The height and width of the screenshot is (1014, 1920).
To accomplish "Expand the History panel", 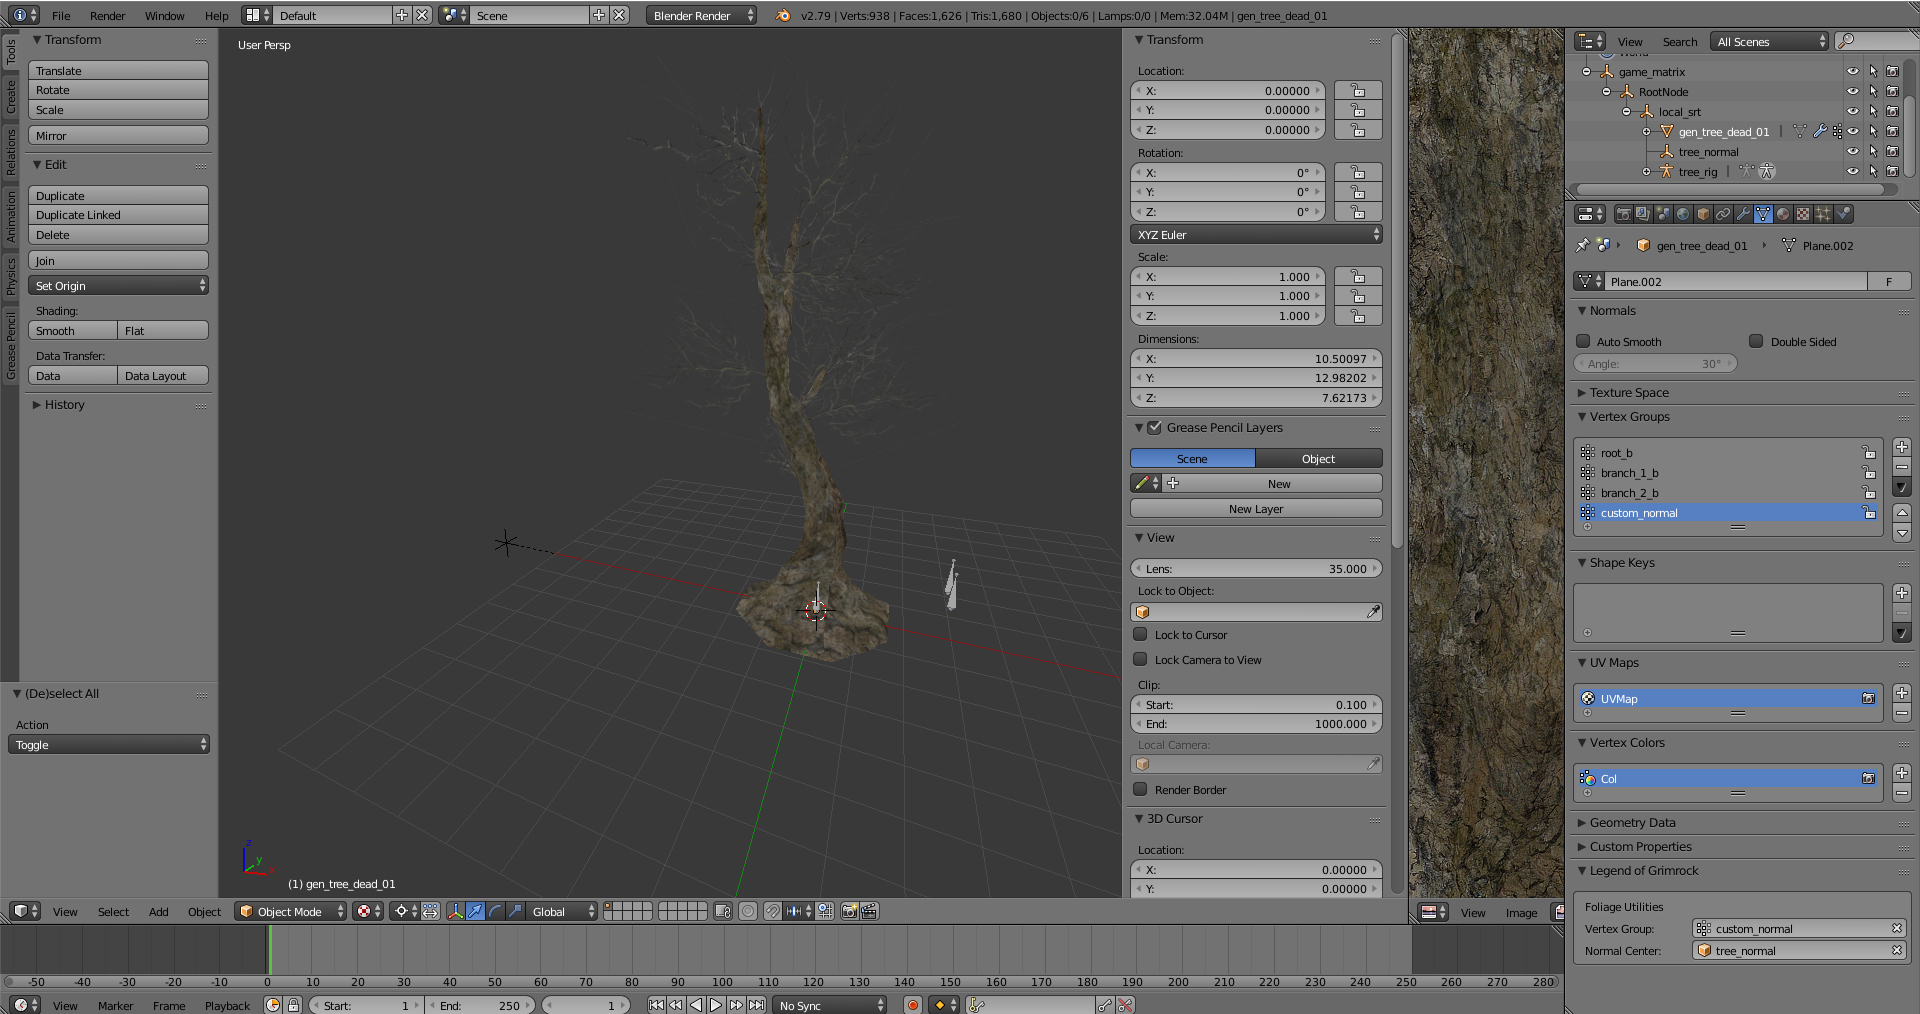I will point(64,404).
